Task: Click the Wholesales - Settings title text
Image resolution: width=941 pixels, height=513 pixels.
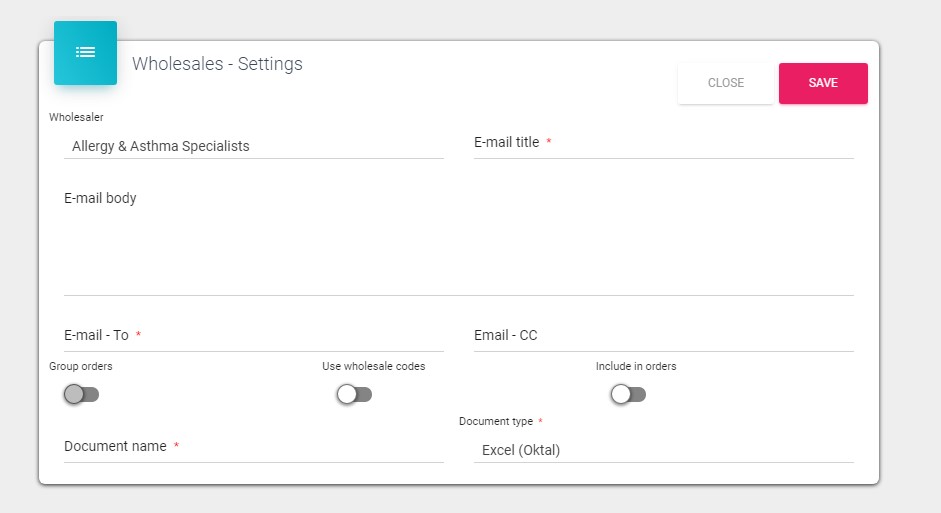Action: [217, 64]
